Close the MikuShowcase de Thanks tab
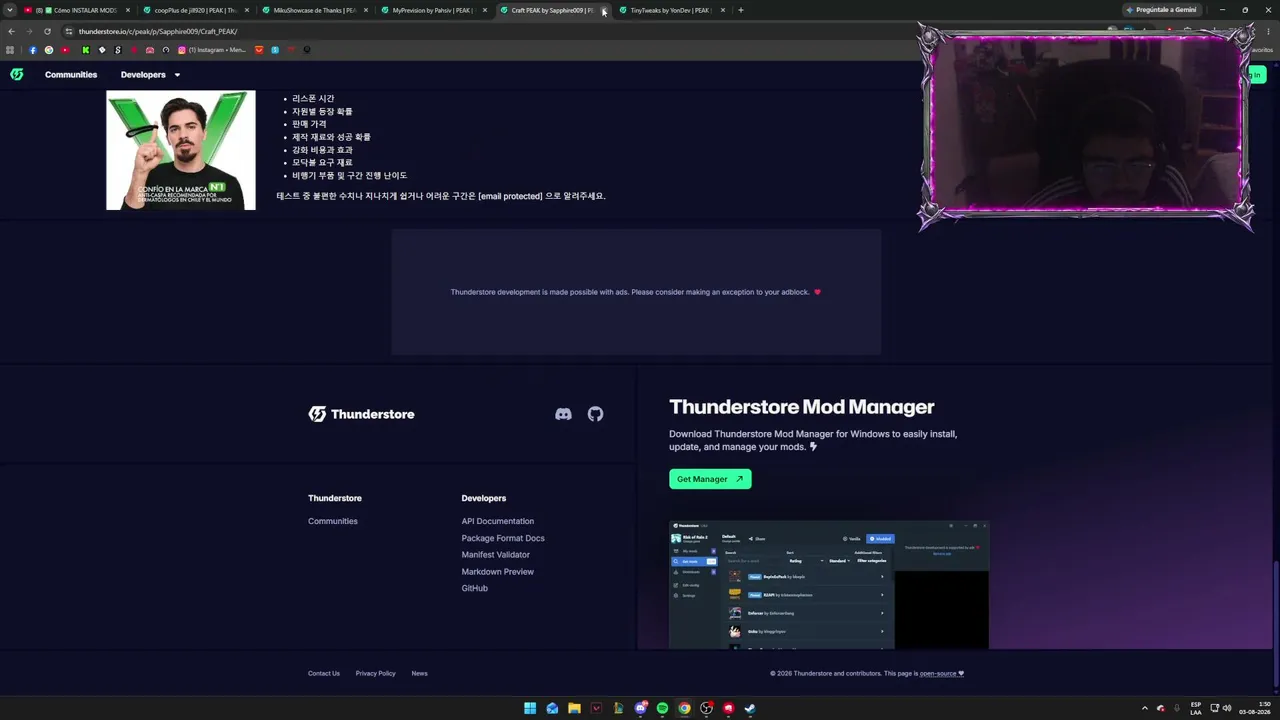Screen dimensions: 1280x720 (x=366, y=10)
